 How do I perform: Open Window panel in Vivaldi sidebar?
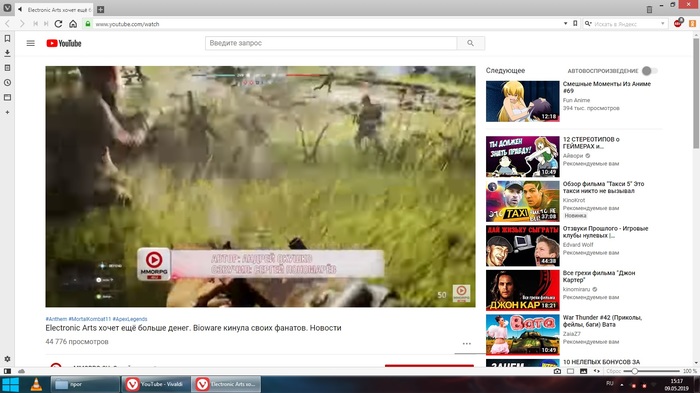[7, 97]
